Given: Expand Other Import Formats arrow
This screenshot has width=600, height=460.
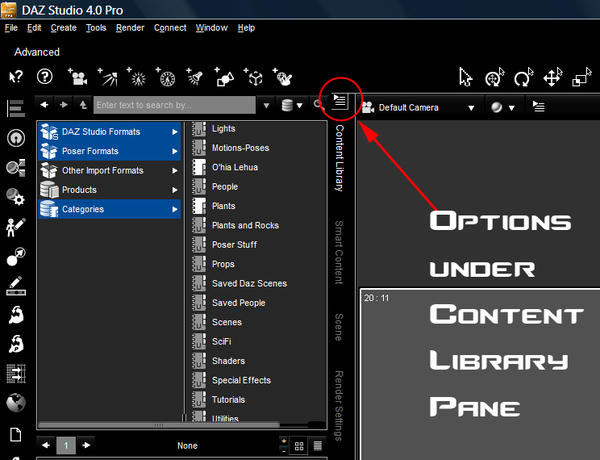Looking at the screenshot, I should 174,171.
